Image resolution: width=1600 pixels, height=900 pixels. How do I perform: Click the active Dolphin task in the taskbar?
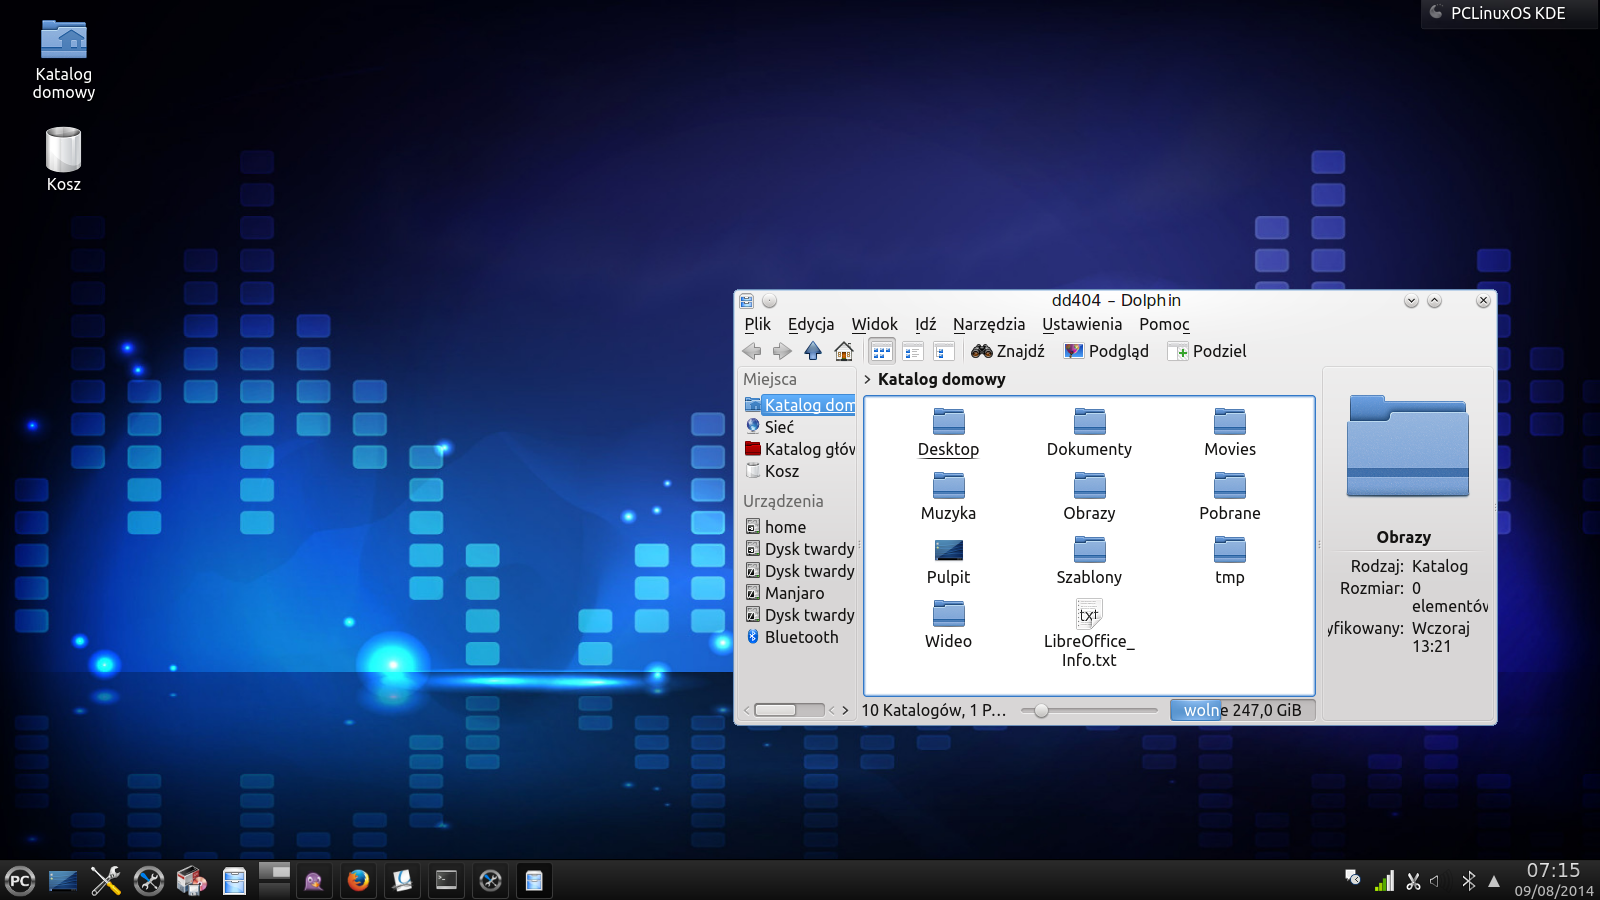pyautogui.click(x=534, y=880)
